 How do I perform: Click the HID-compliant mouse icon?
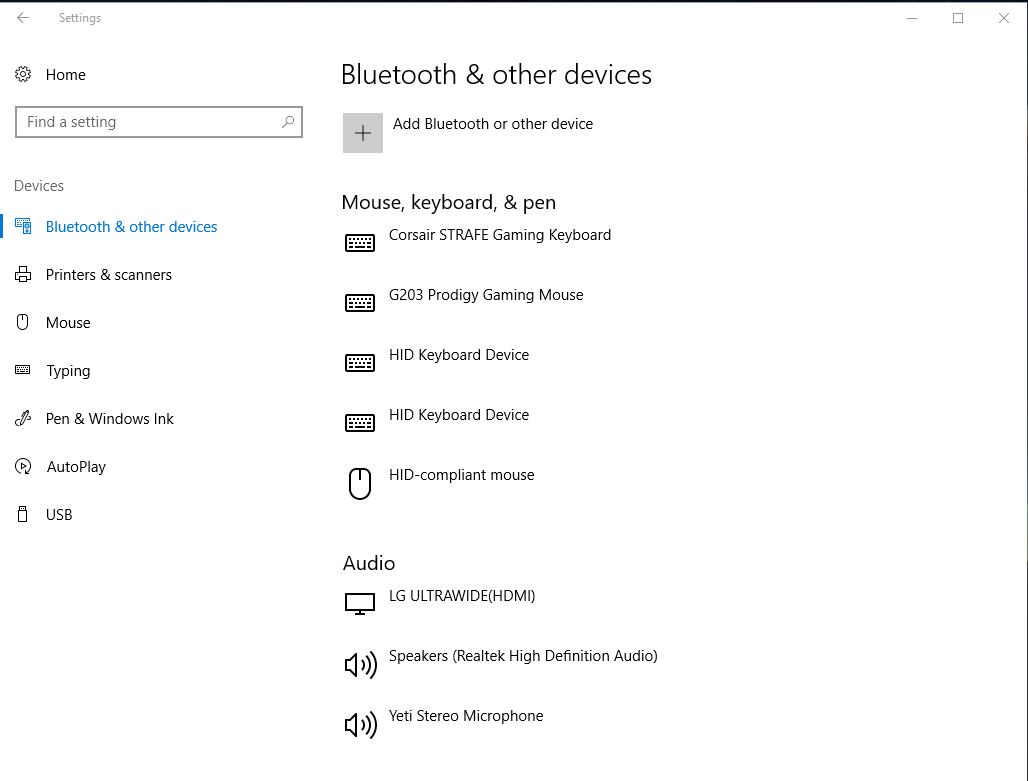[x=360, y=484]
